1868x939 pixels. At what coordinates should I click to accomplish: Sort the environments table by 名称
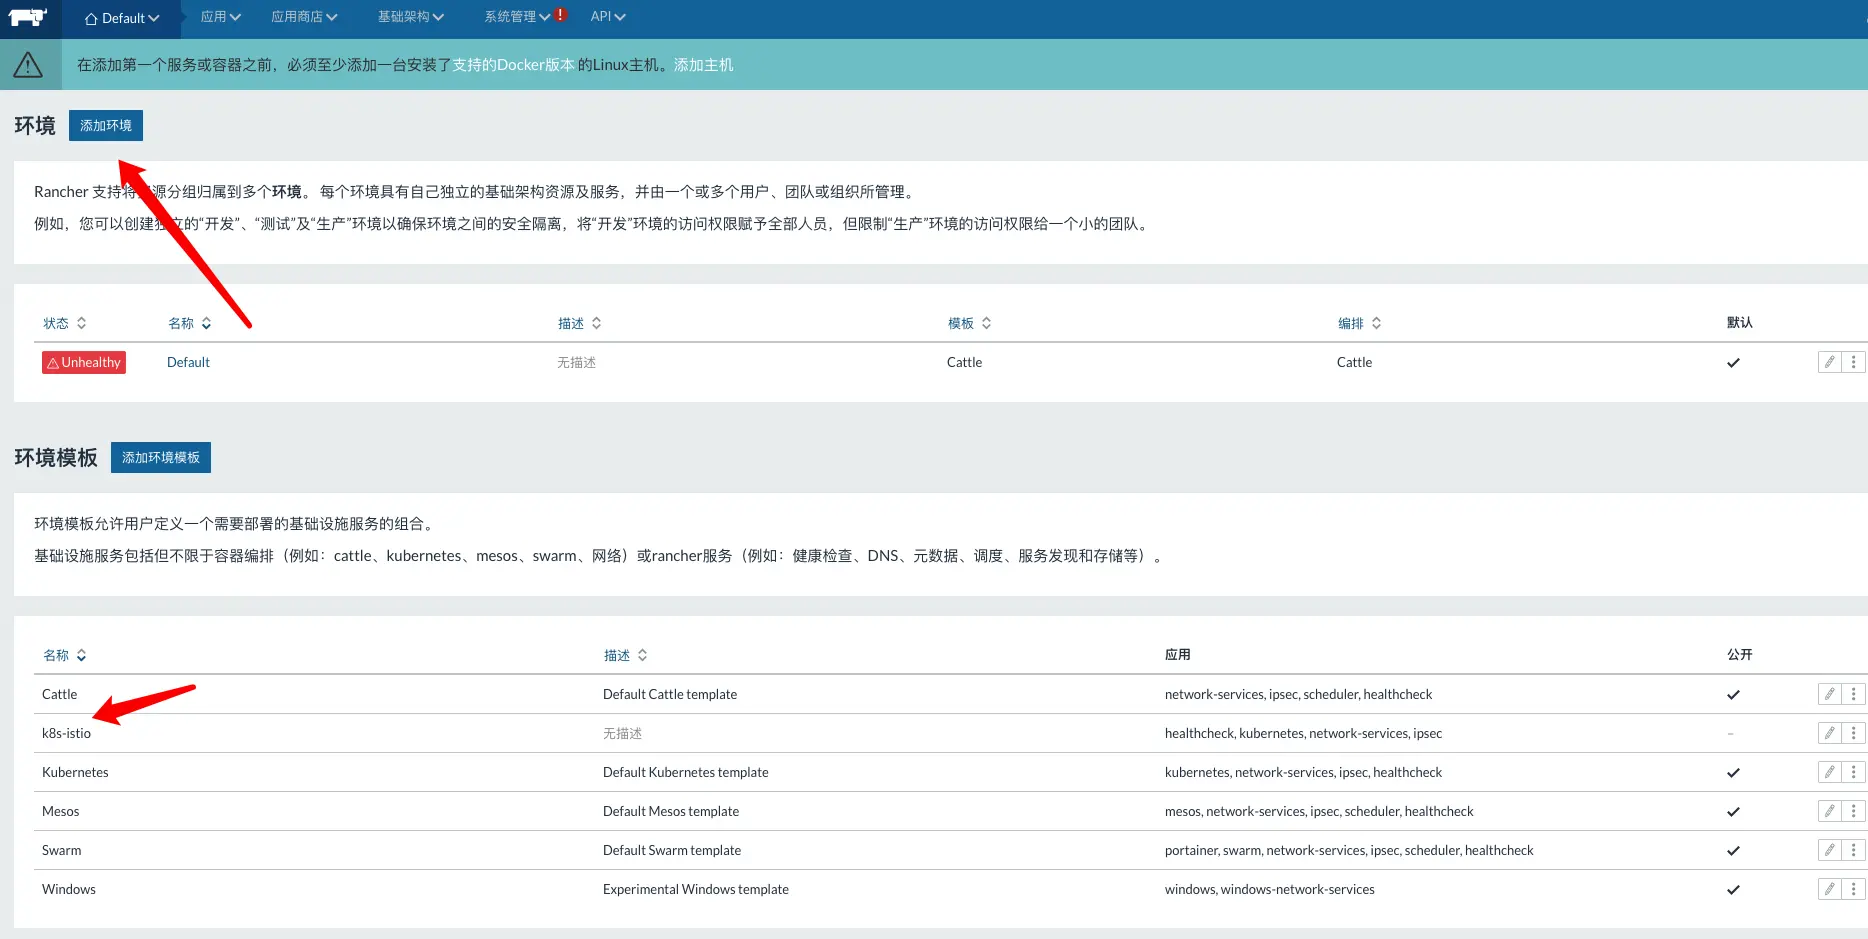coord(190,323)
